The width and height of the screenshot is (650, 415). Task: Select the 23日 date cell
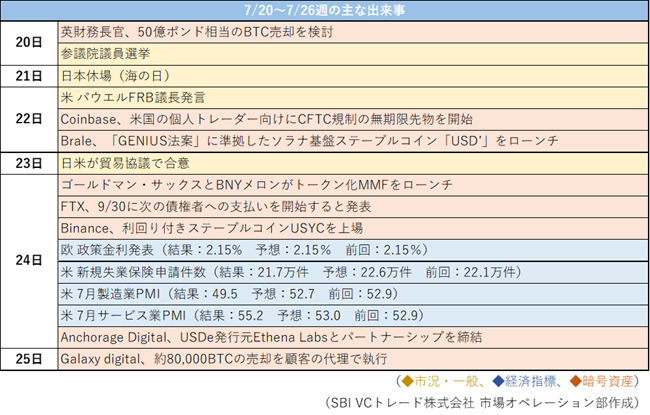(29, 163)
